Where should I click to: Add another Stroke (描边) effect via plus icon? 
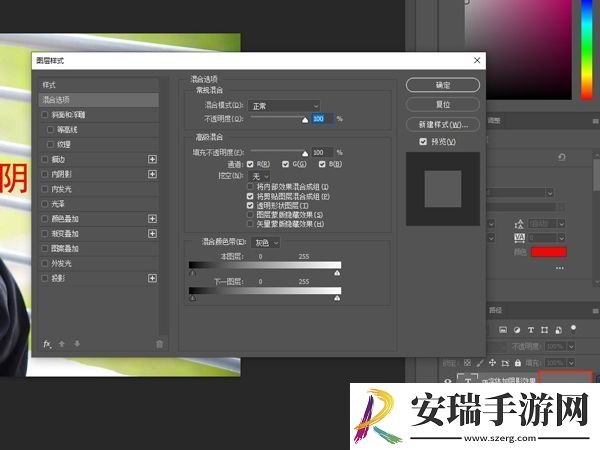click(152, 159)
